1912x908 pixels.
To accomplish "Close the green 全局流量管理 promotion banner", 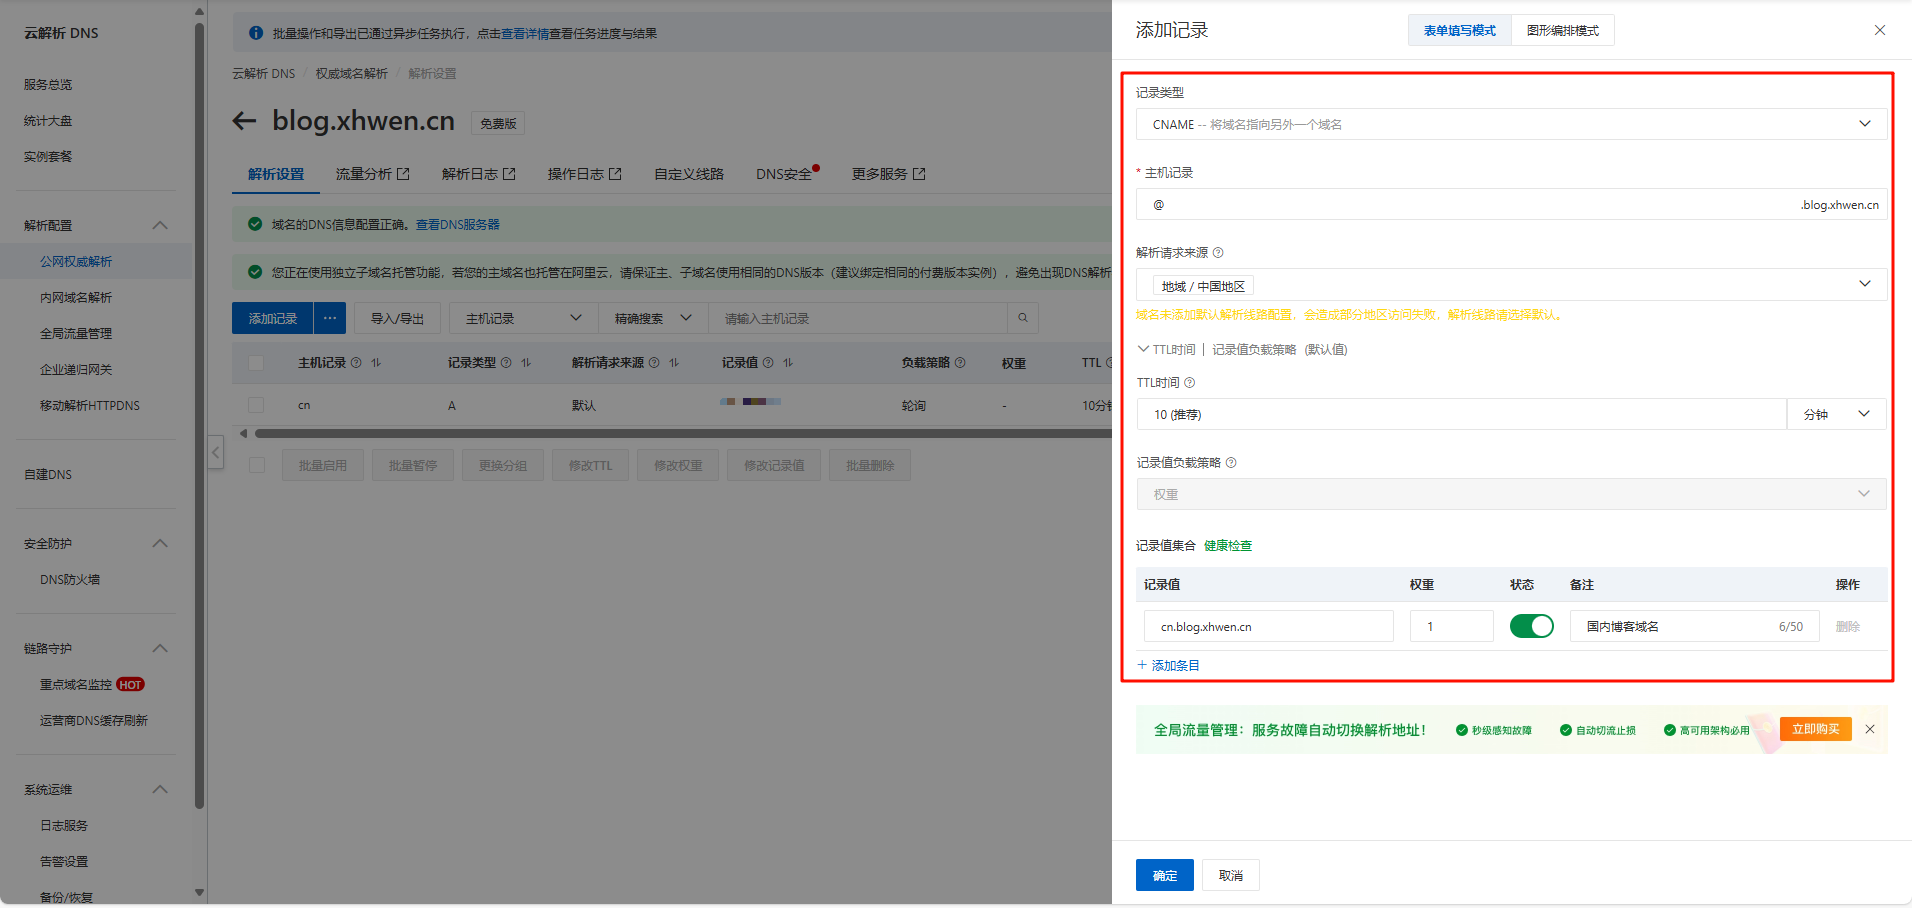I will (x=1870, y=729).
